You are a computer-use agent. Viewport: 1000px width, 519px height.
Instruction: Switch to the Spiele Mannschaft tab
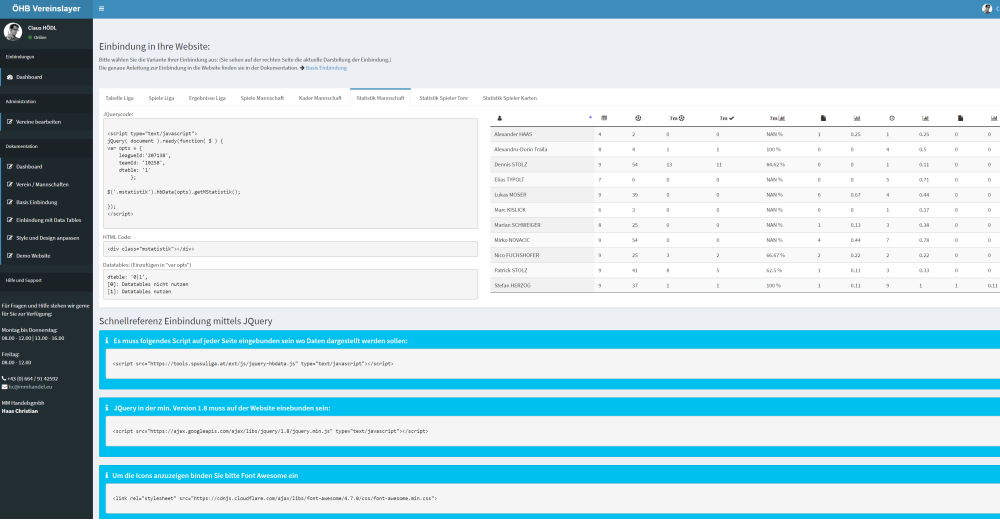[262, 98]
